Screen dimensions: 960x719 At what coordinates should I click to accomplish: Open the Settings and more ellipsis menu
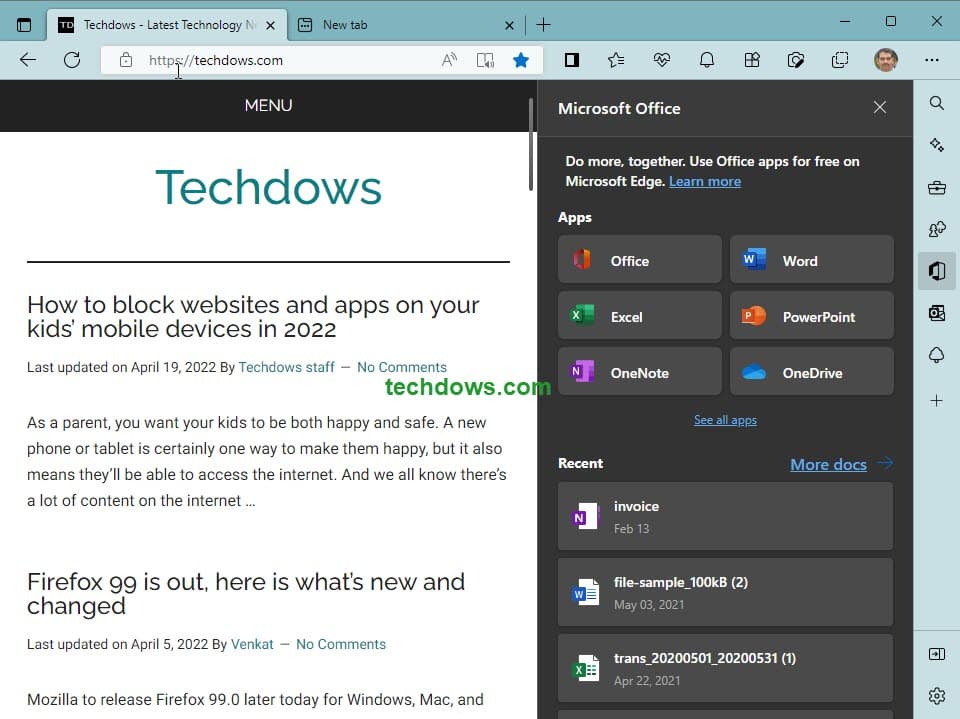934,60
